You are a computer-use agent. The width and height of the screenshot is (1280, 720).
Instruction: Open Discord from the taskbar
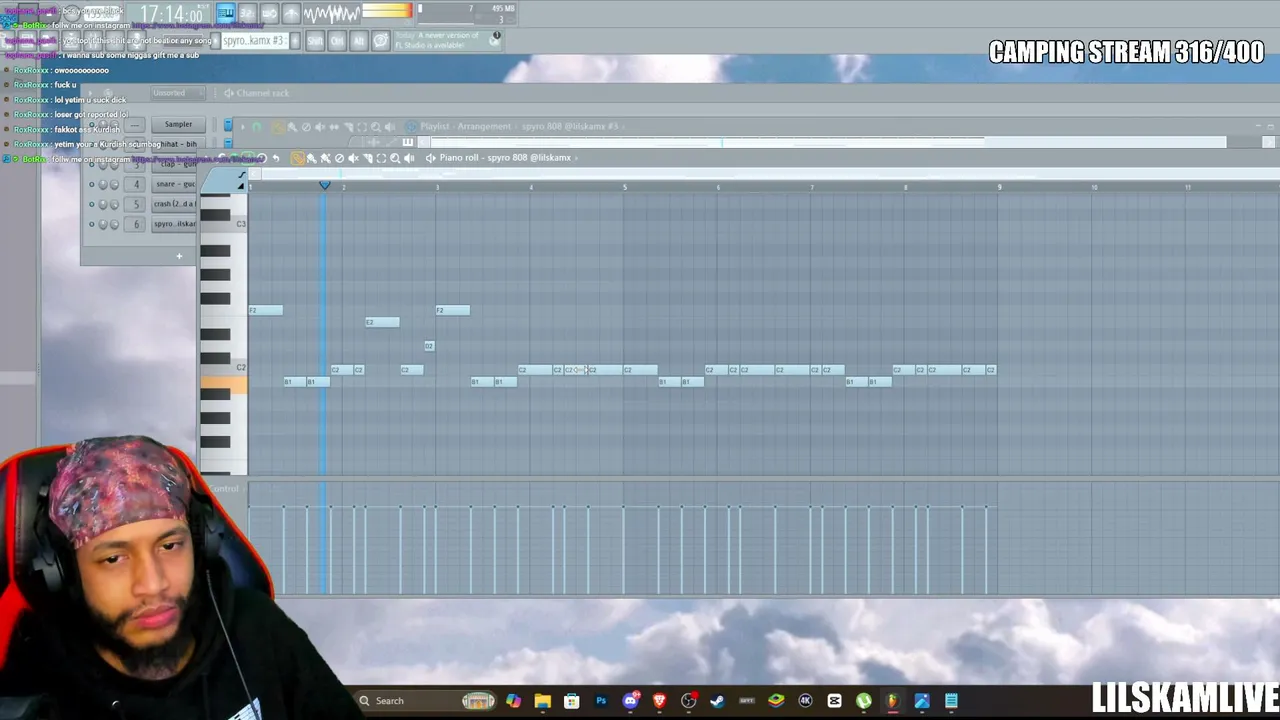630,701
